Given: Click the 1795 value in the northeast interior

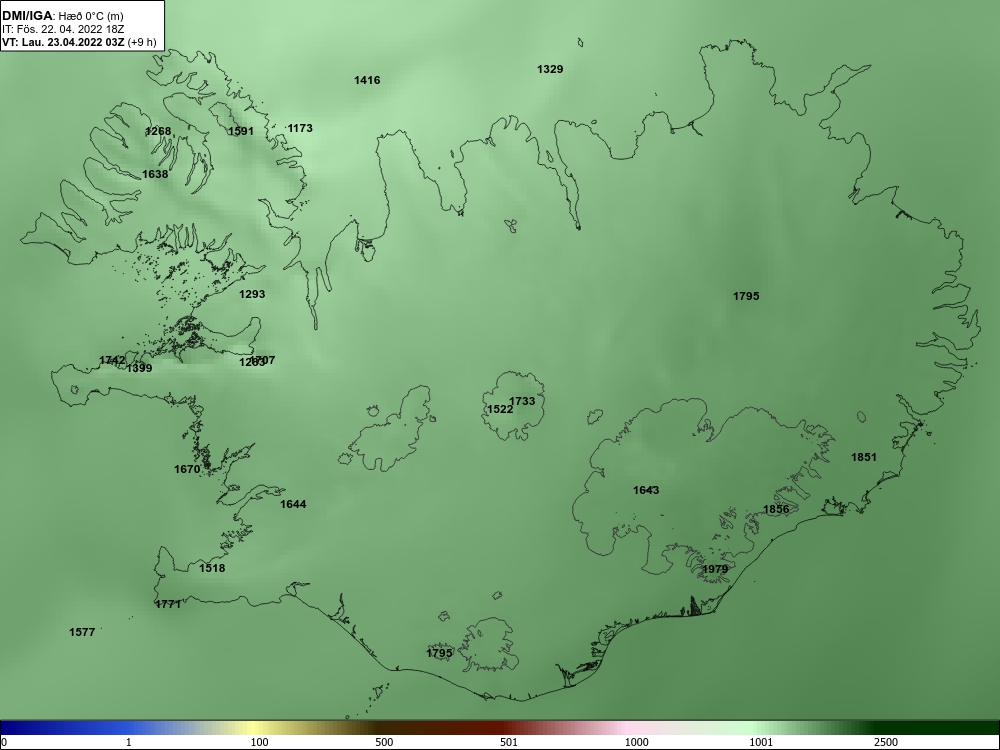Looking at the screenshot, I should click(746, 296).
